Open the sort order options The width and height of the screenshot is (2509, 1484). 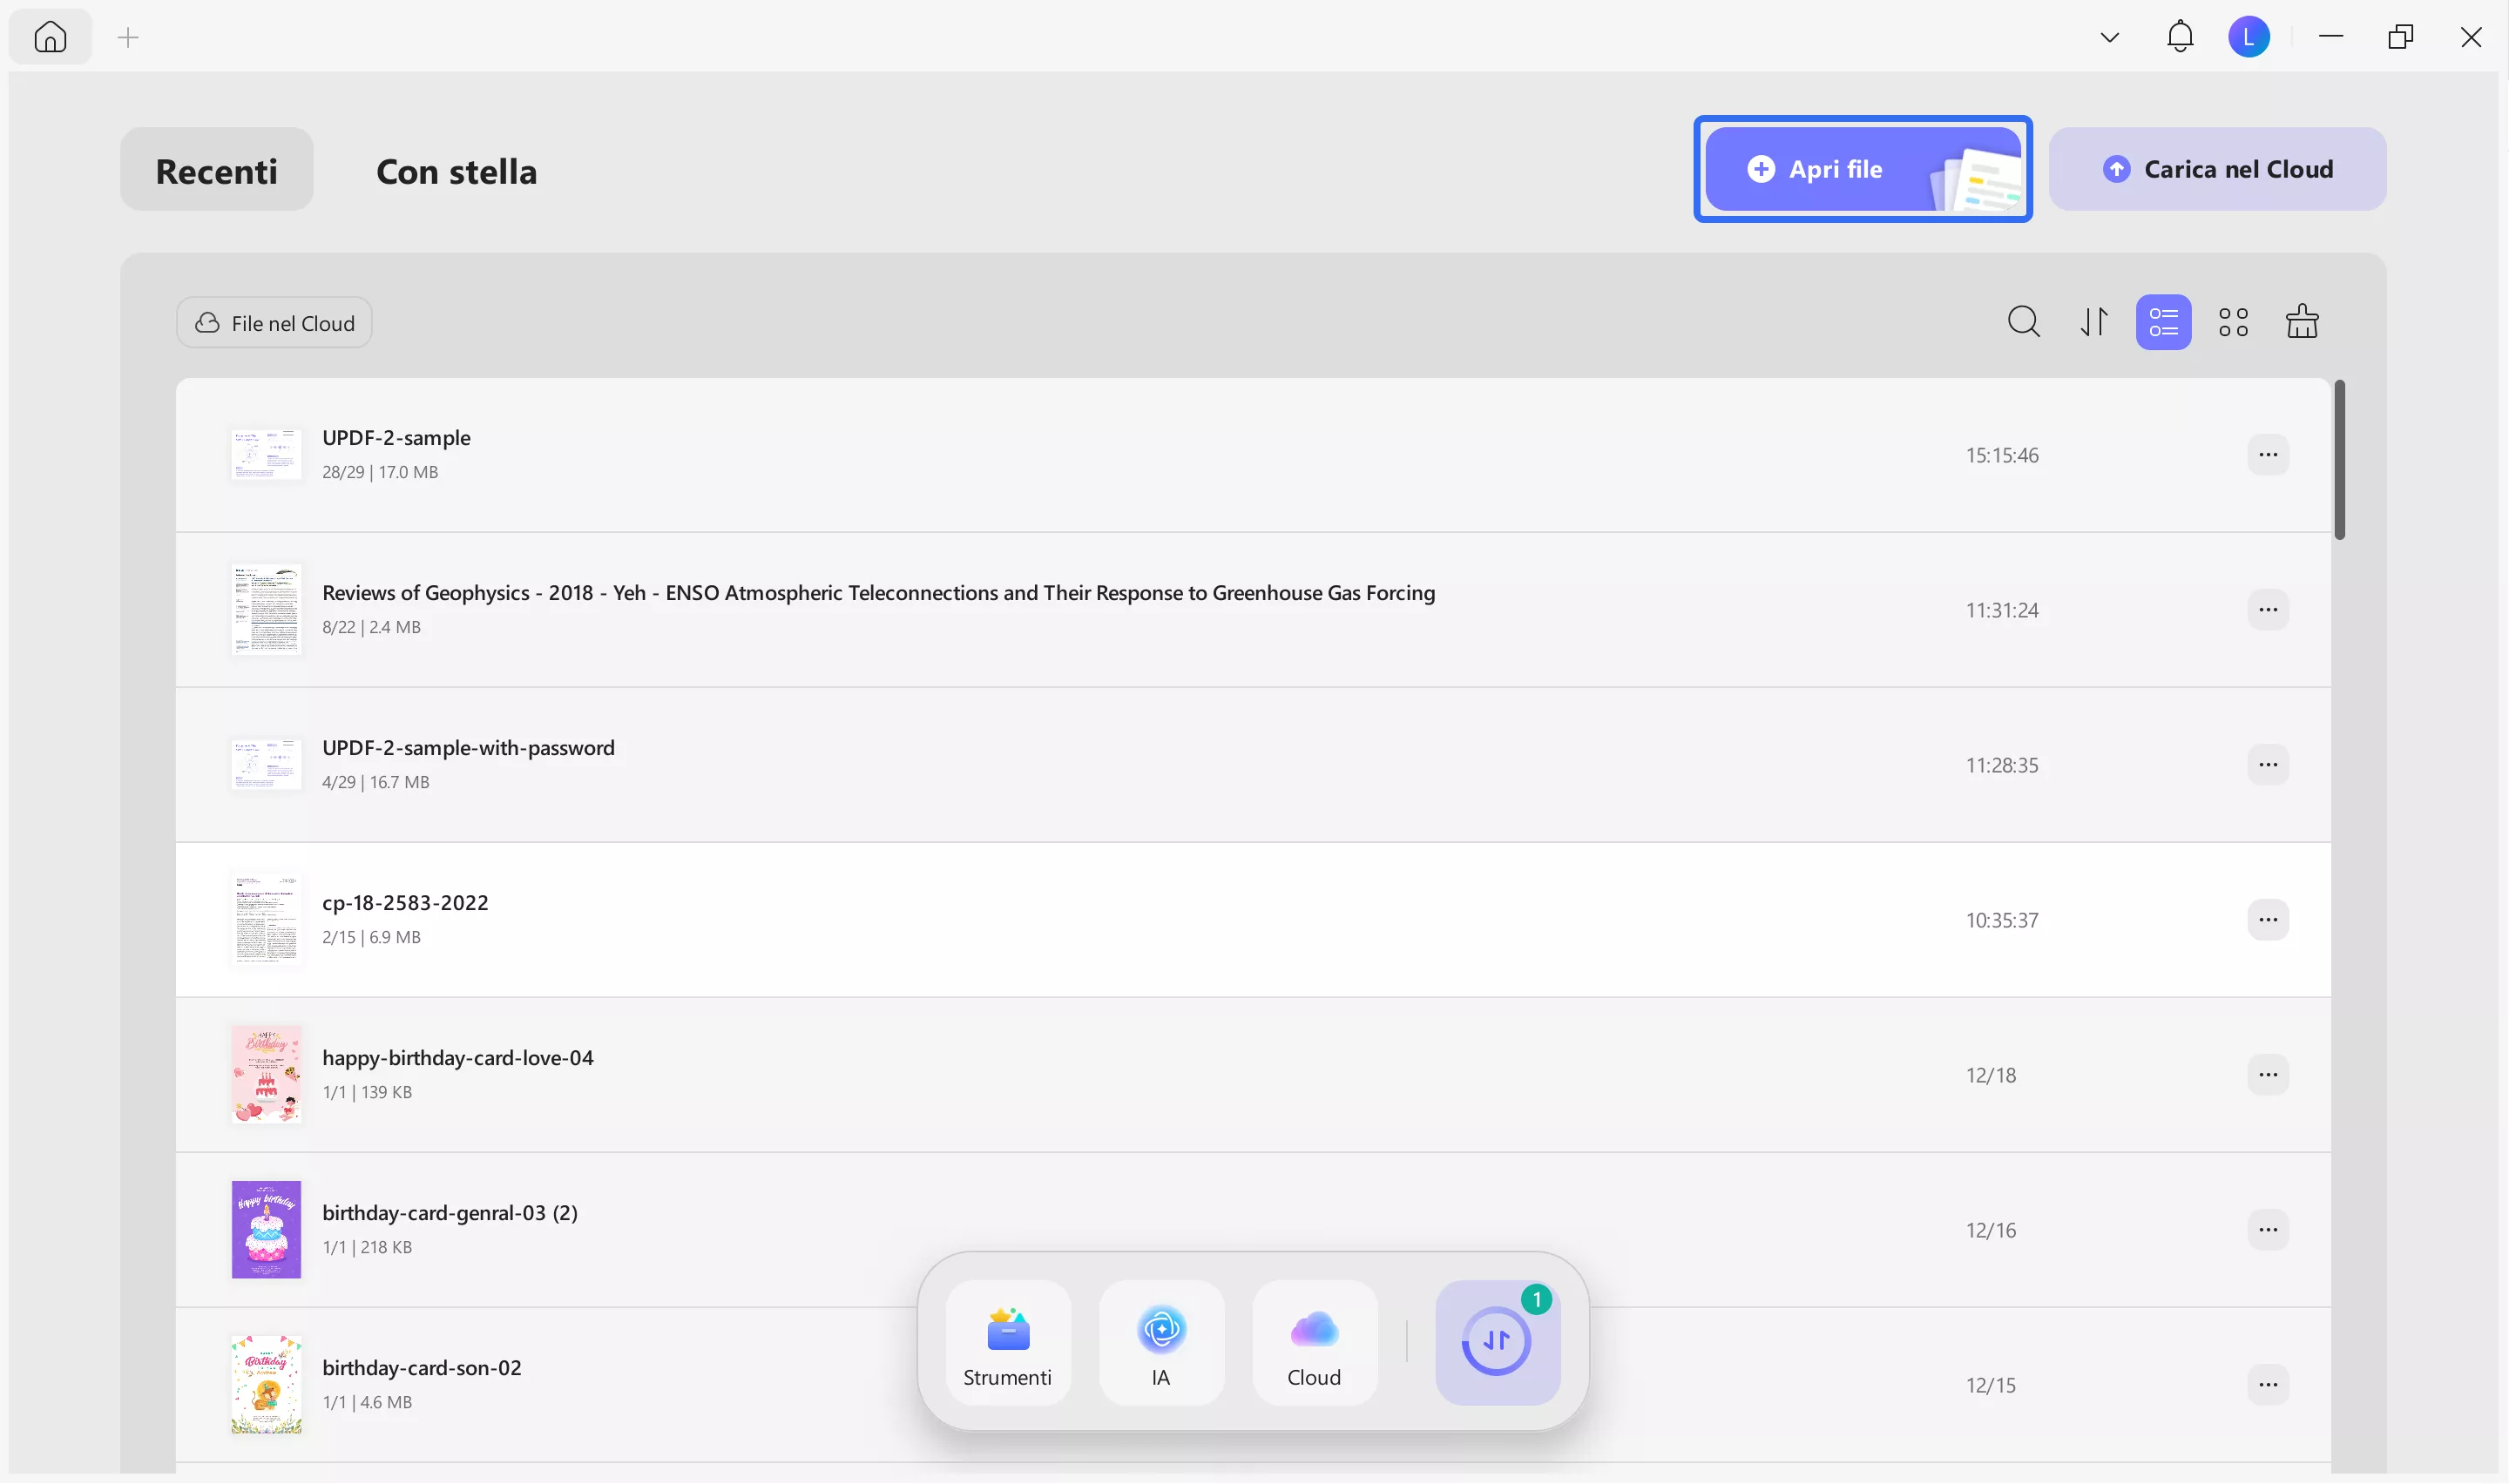(x=2094, y=322)
